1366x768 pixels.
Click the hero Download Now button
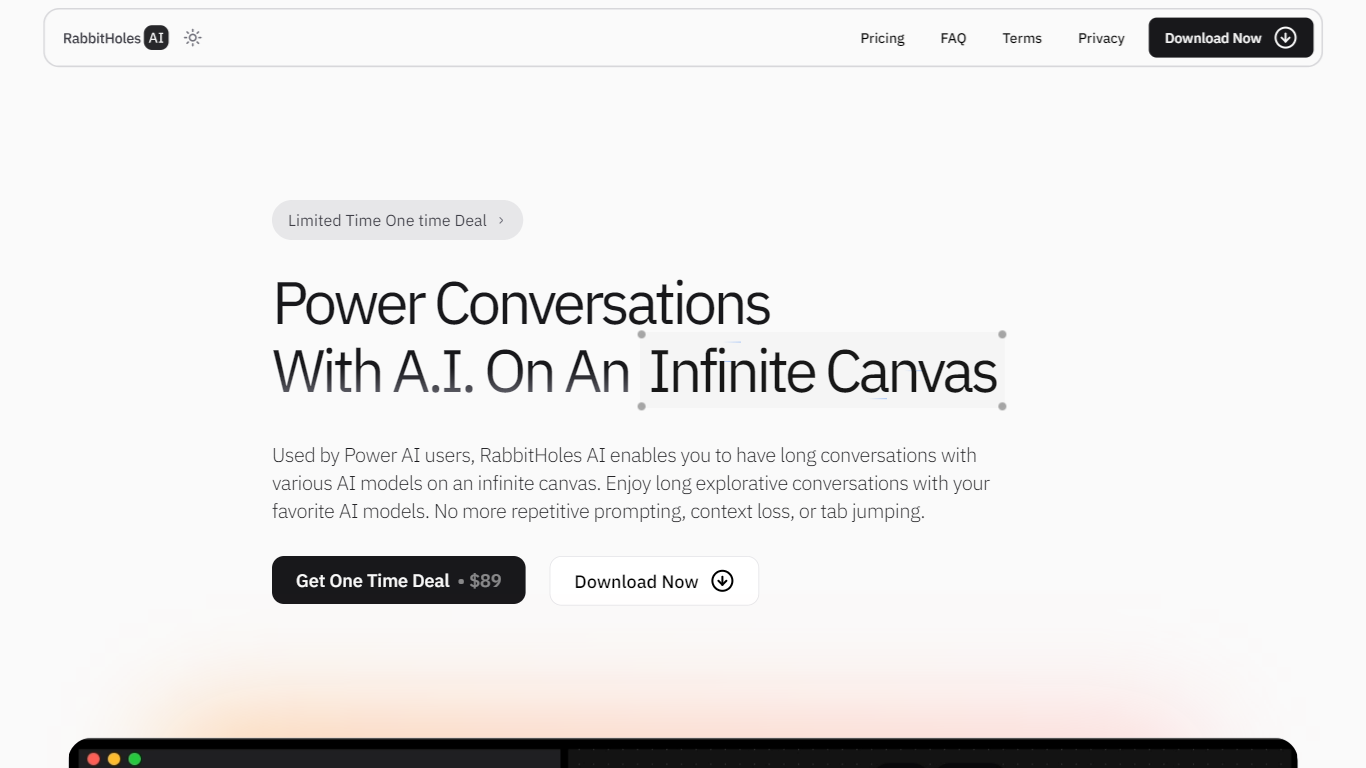click(x=654, y=581)
